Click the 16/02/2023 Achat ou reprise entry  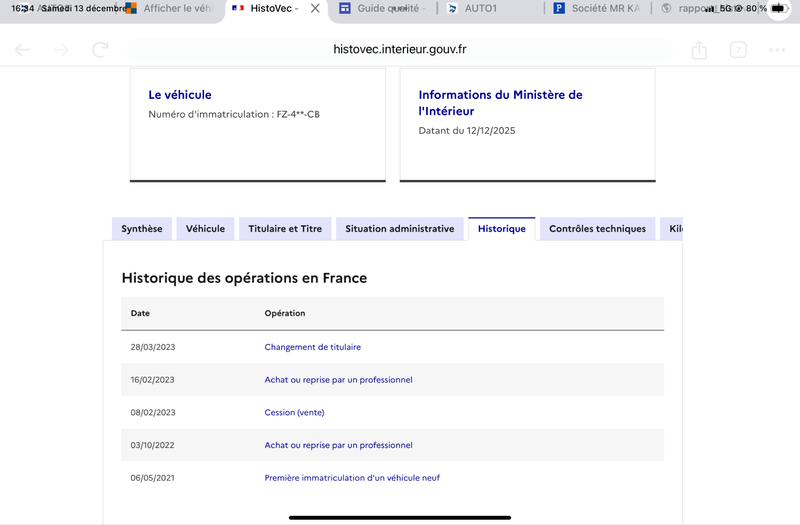tap(338, 380)
